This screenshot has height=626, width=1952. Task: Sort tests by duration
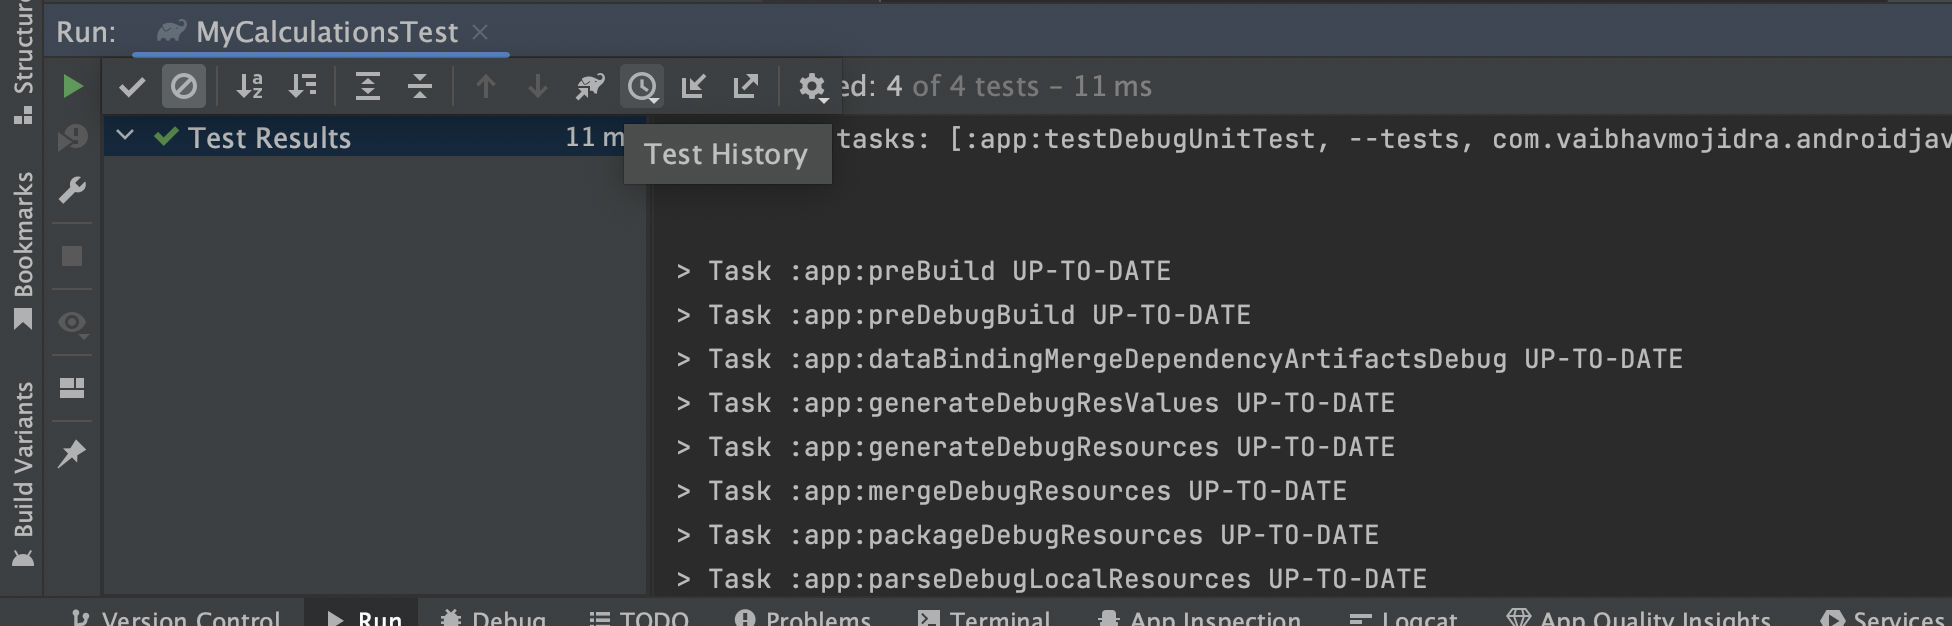coord(302,87)
